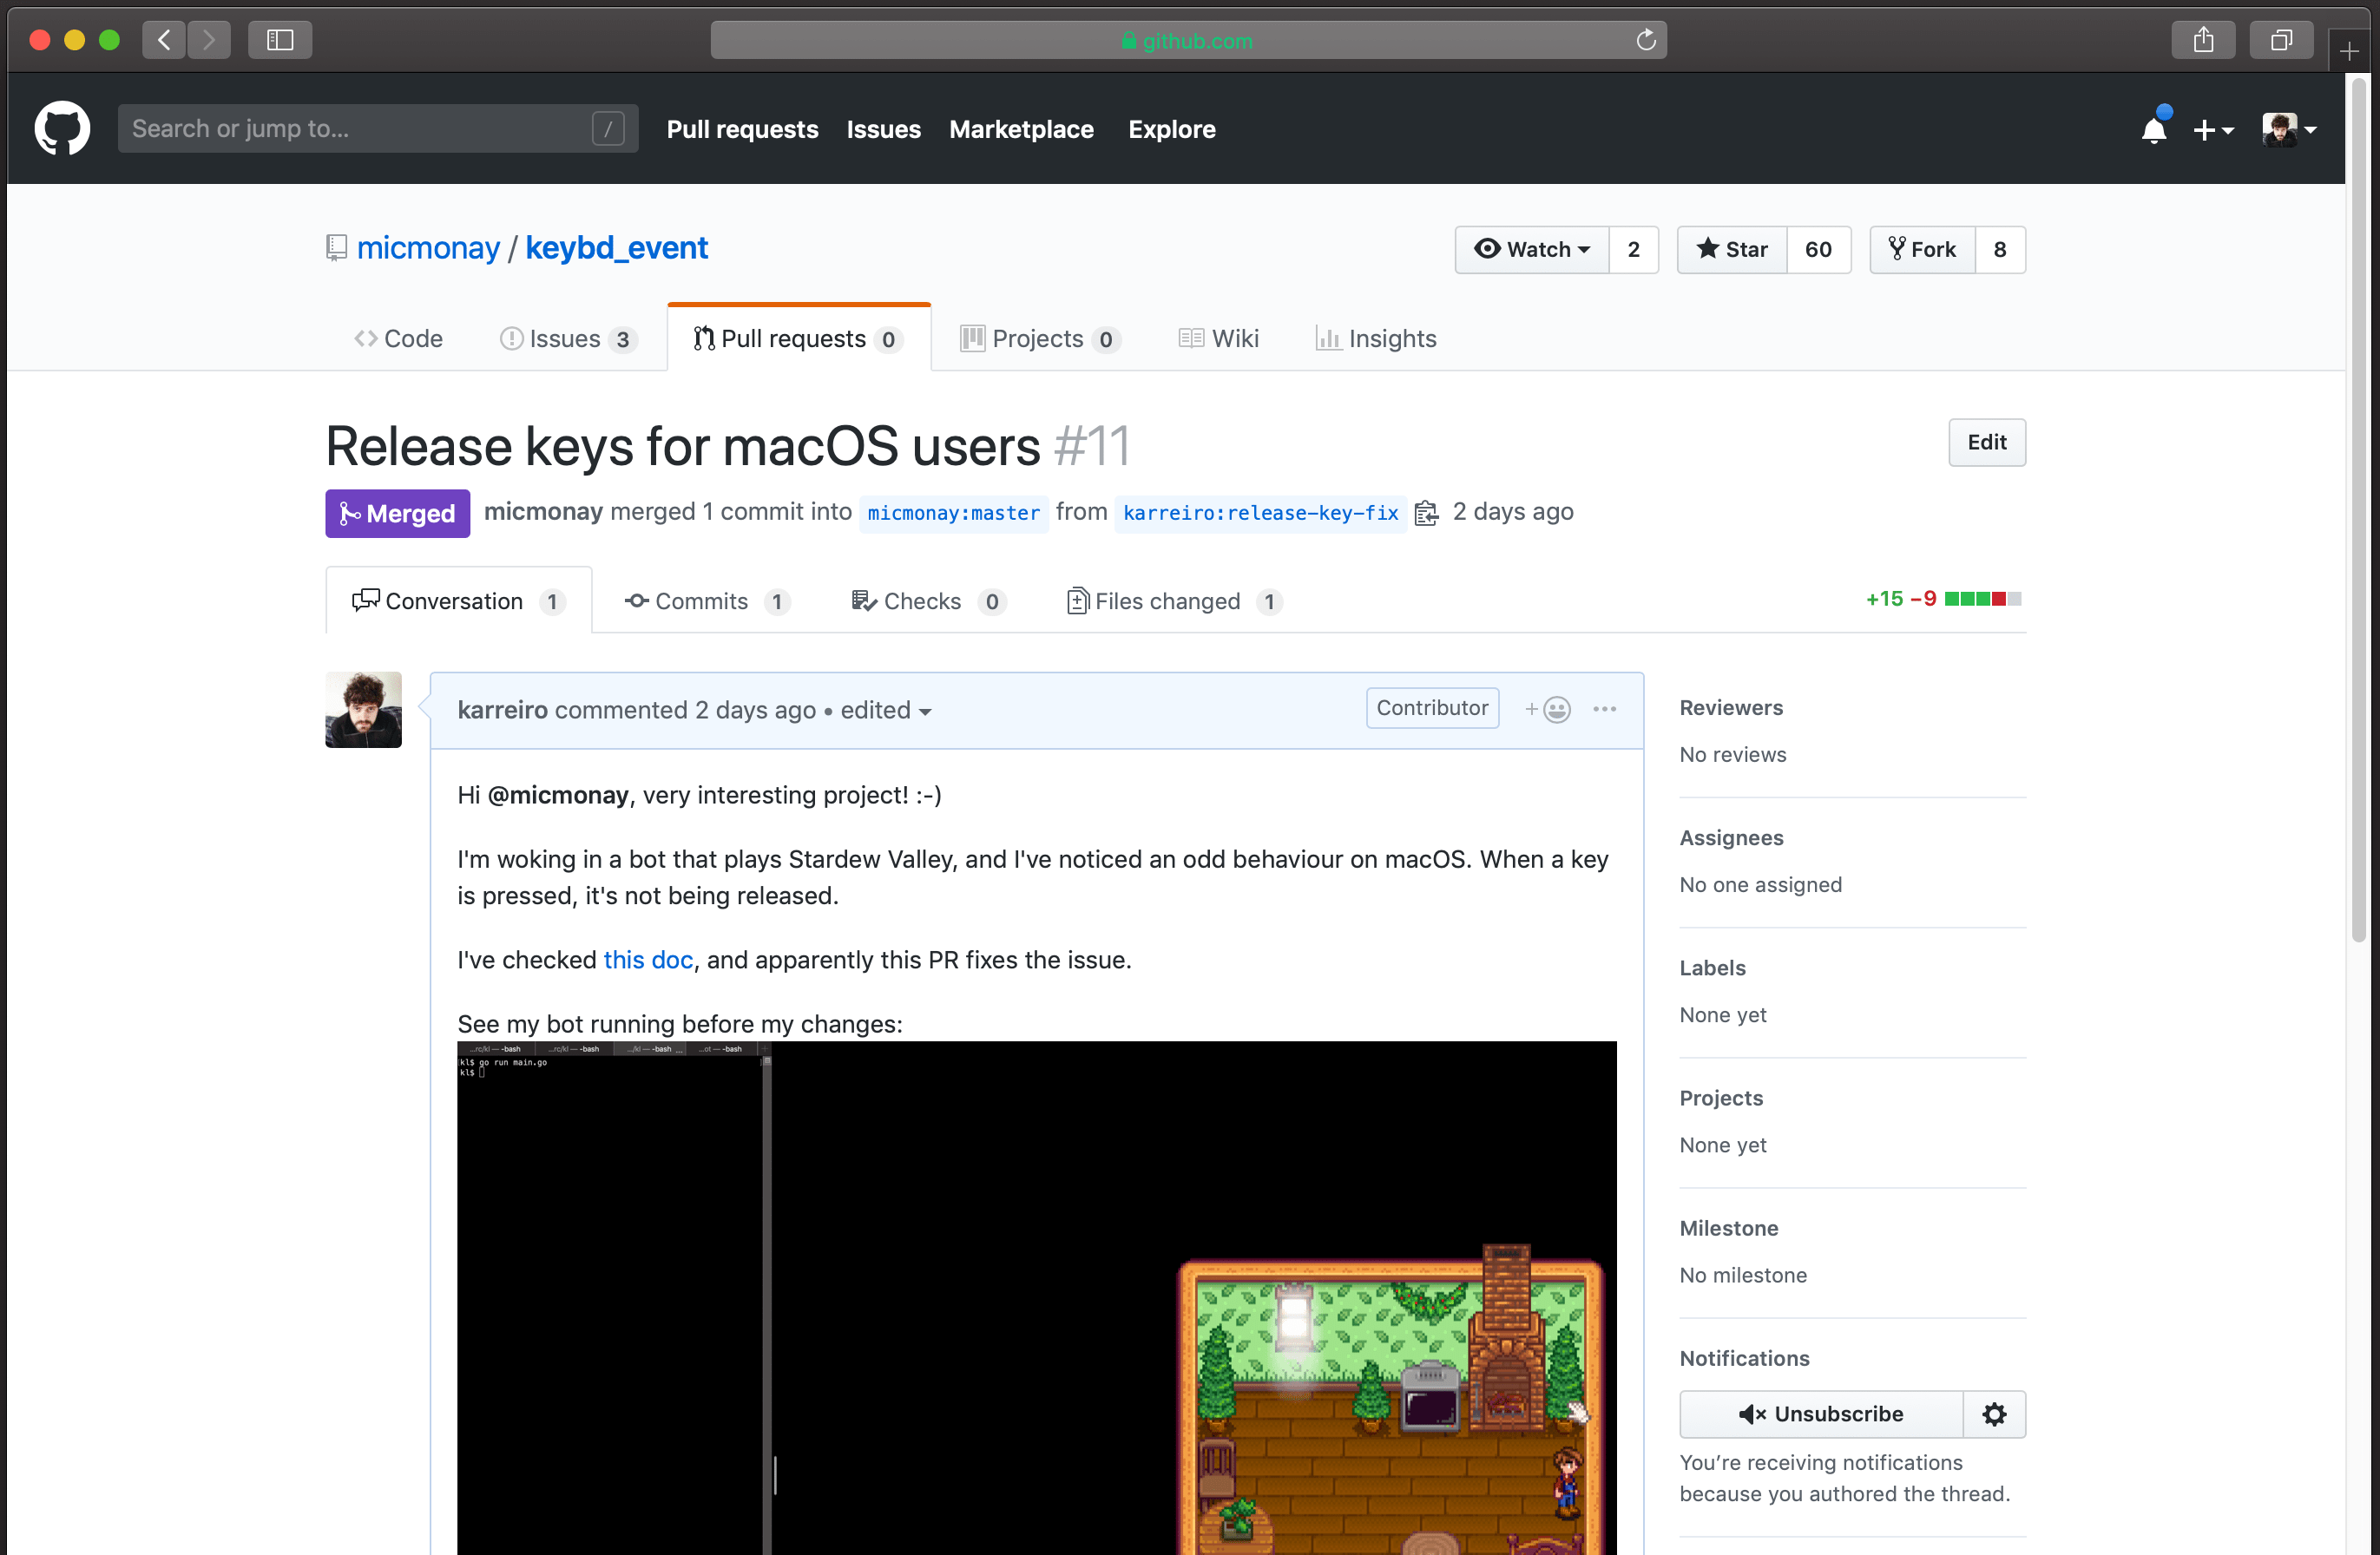This screenshot has width=2380, height=1555.
Task: Expand the edited history dropdown
Action: coord(885,709)
